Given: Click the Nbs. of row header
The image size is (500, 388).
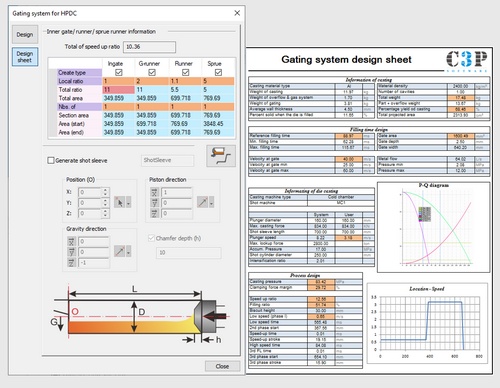Looking at the screenshot, I should pyautogui.click(x=79, y=107).
